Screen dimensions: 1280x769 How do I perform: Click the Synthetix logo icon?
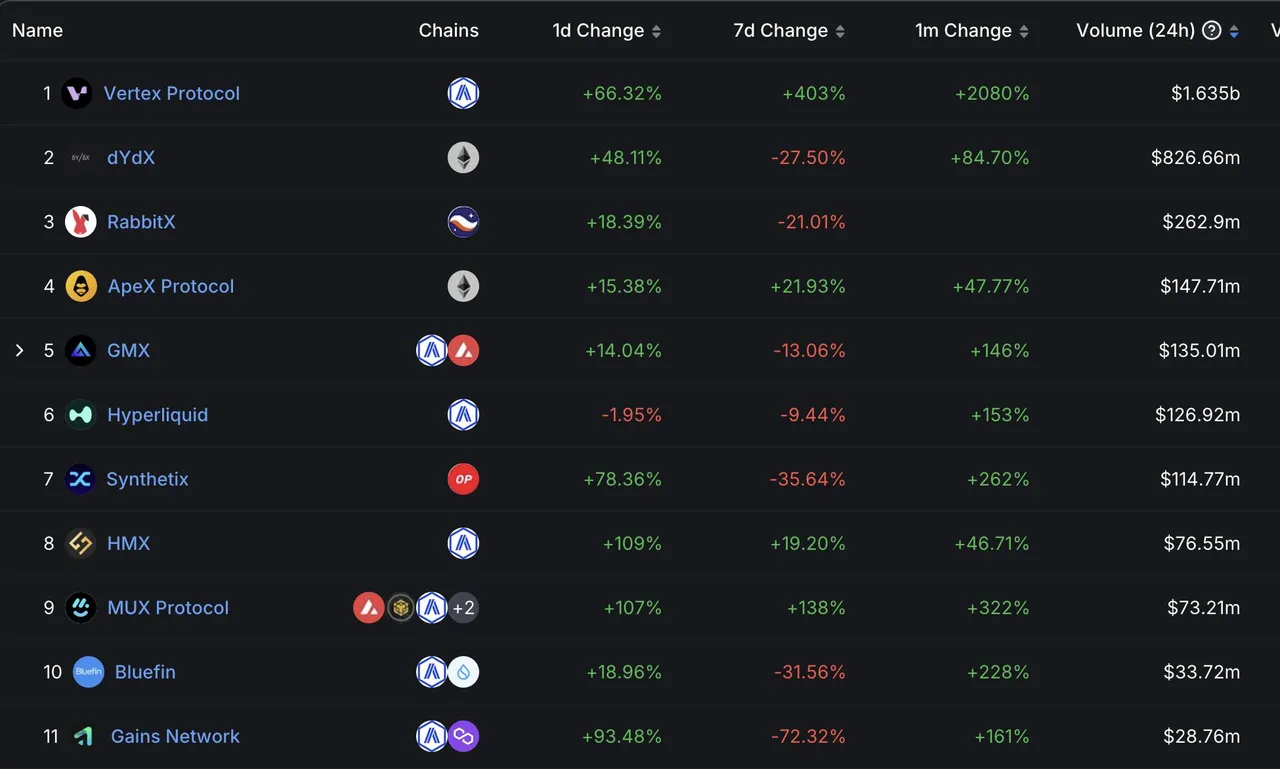tap(79, 479)
